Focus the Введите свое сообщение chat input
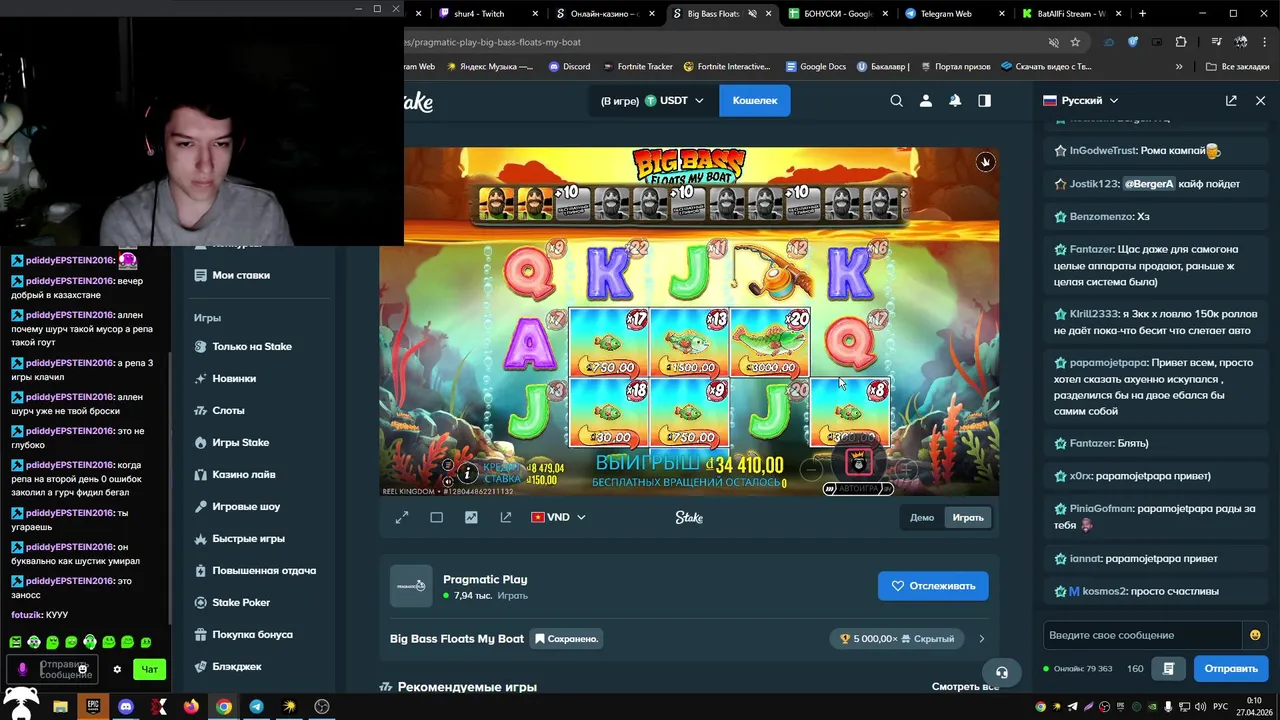The width and height of the screenshot is (1280, 720). 1143,635
